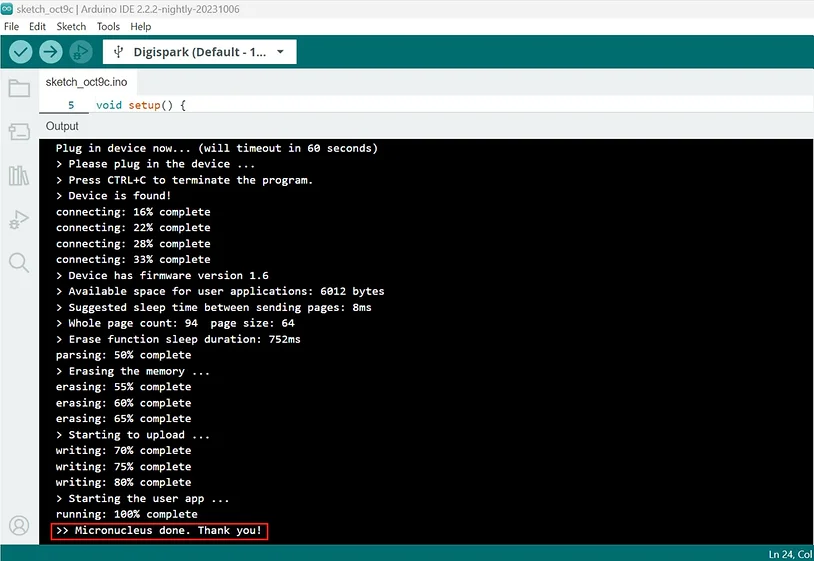Click code line 5 void setup()
Image resolution: width=814 pixels, height=561 pixels.
click(141, 105)
